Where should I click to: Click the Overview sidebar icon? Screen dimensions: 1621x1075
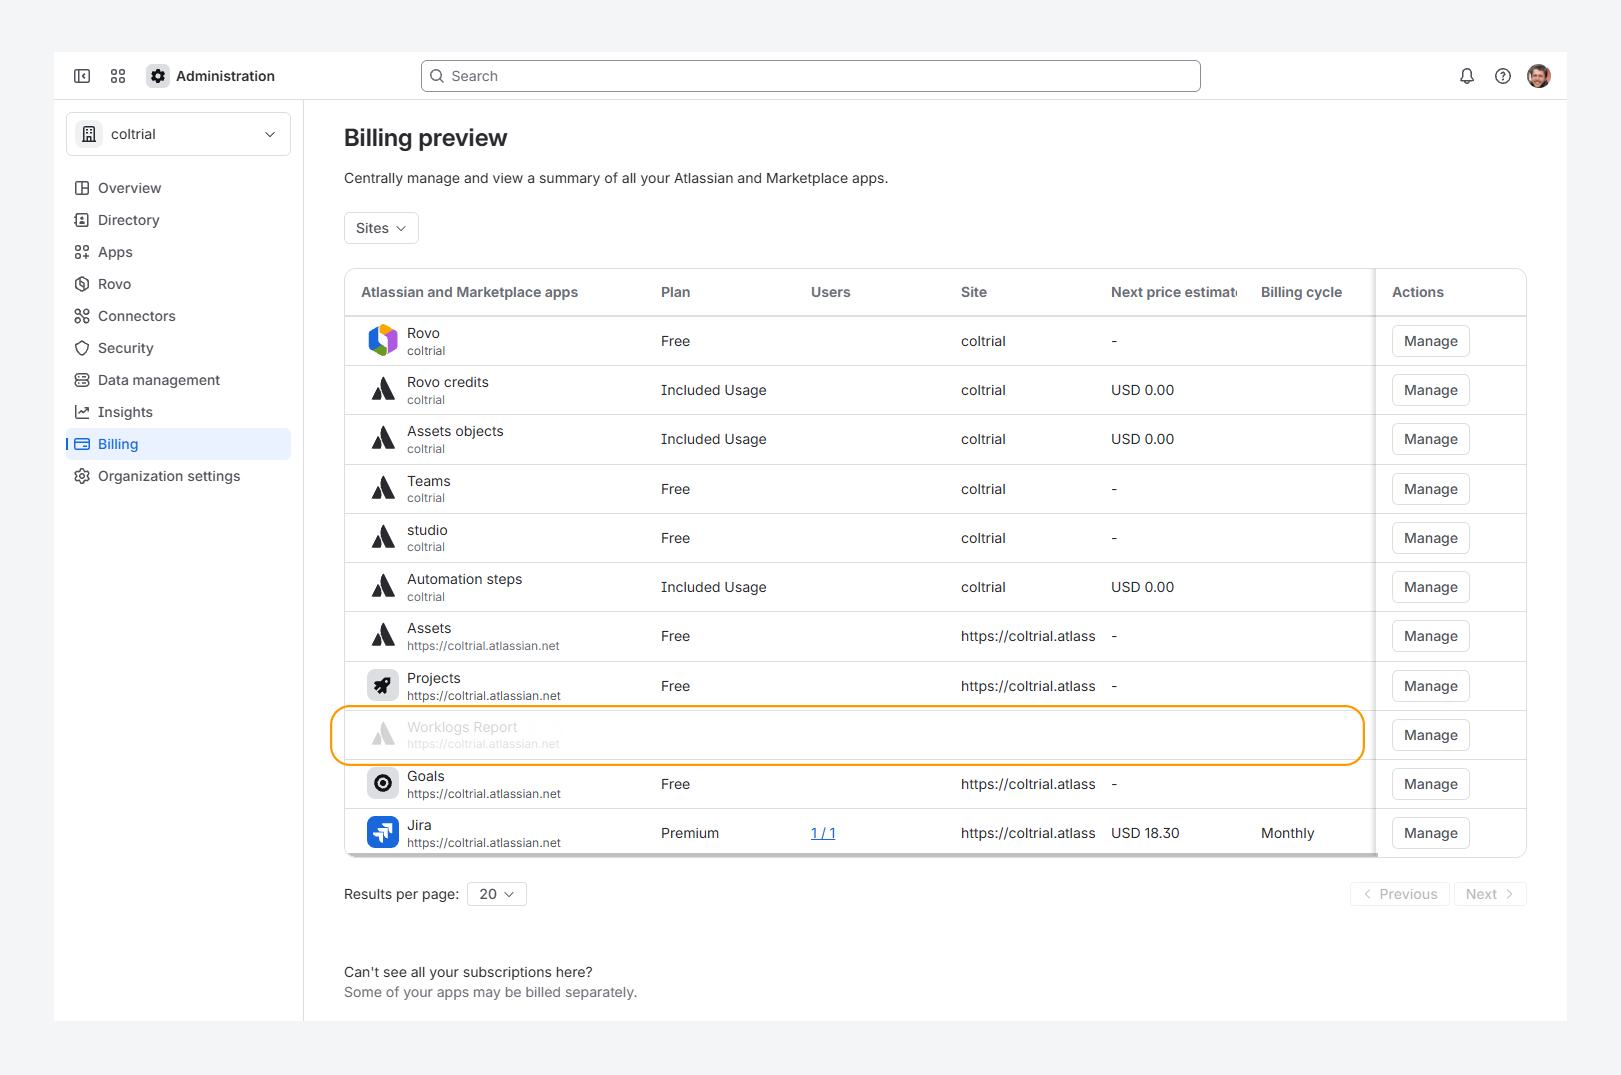pyautogui.click(x=82, y=188)
